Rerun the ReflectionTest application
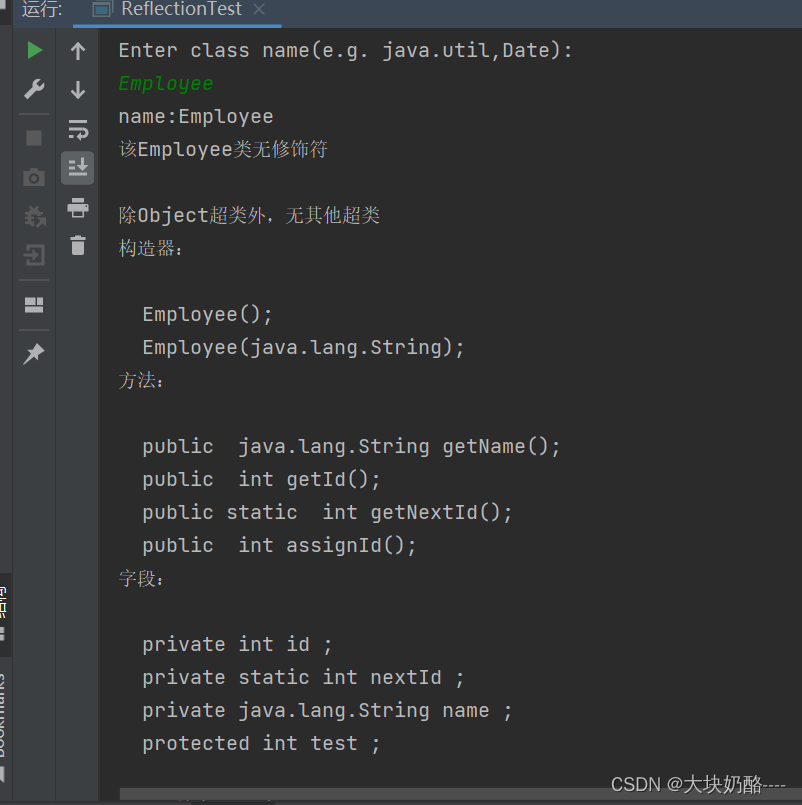Screen dimensions: 802x805 pyautogui.click(x=34, y=50)
